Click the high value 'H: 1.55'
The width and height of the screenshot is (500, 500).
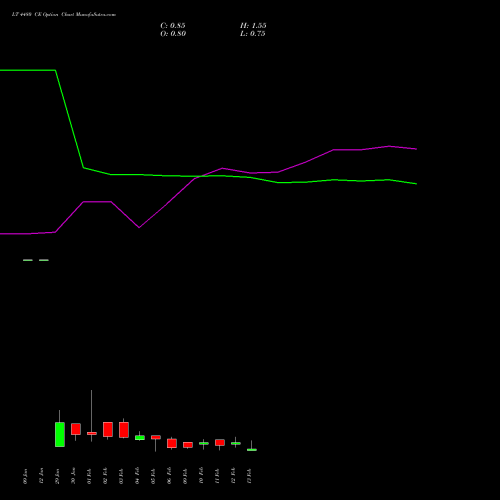(x=253, y=26)
